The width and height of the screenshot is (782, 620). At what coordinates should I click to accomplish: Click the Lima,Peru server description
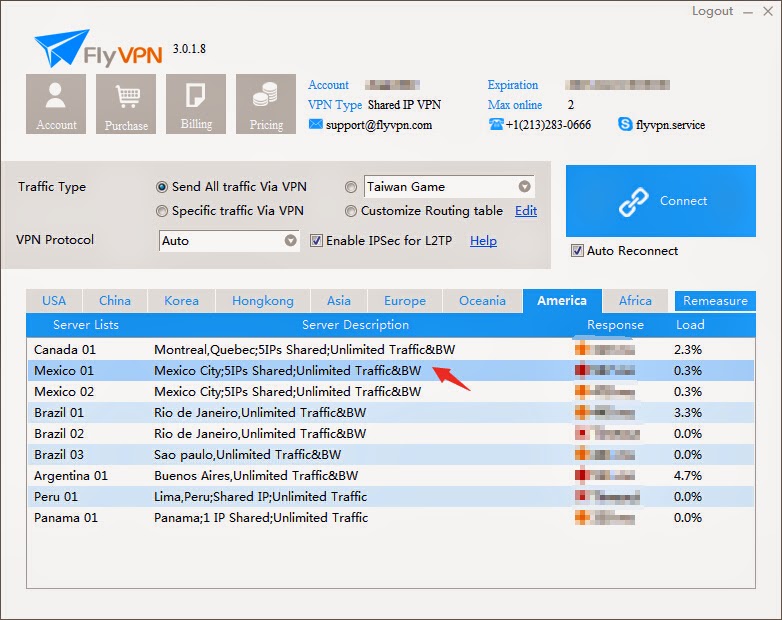pyautogui.click(x=260, y=497)
